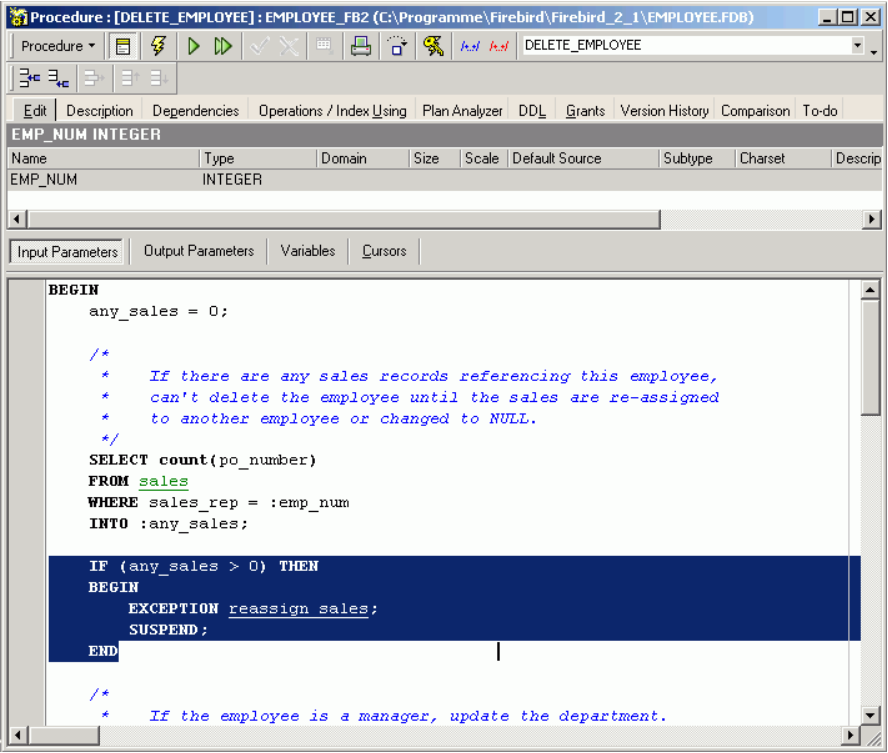The width and height of the screenshot is (888, 753).
Task: Click the first insert-parameter icon in second toolbar
Action: [30, 79]
